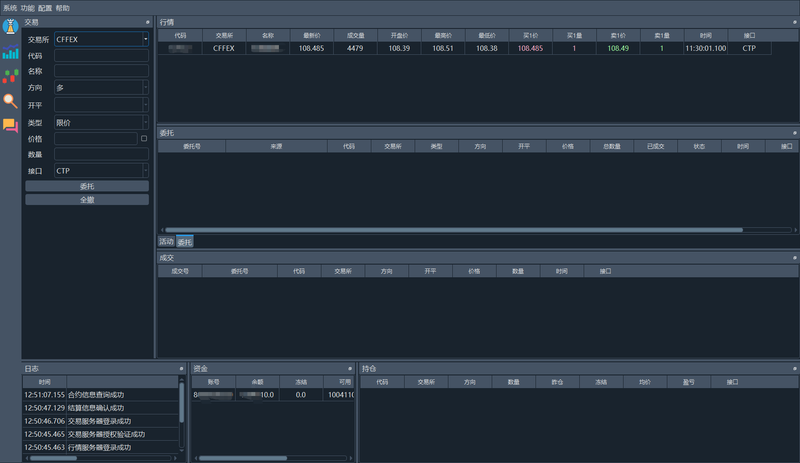Sort 行情 table by 开盘价 column header
The width and height of the screenshot is (800, 463).
399,36
